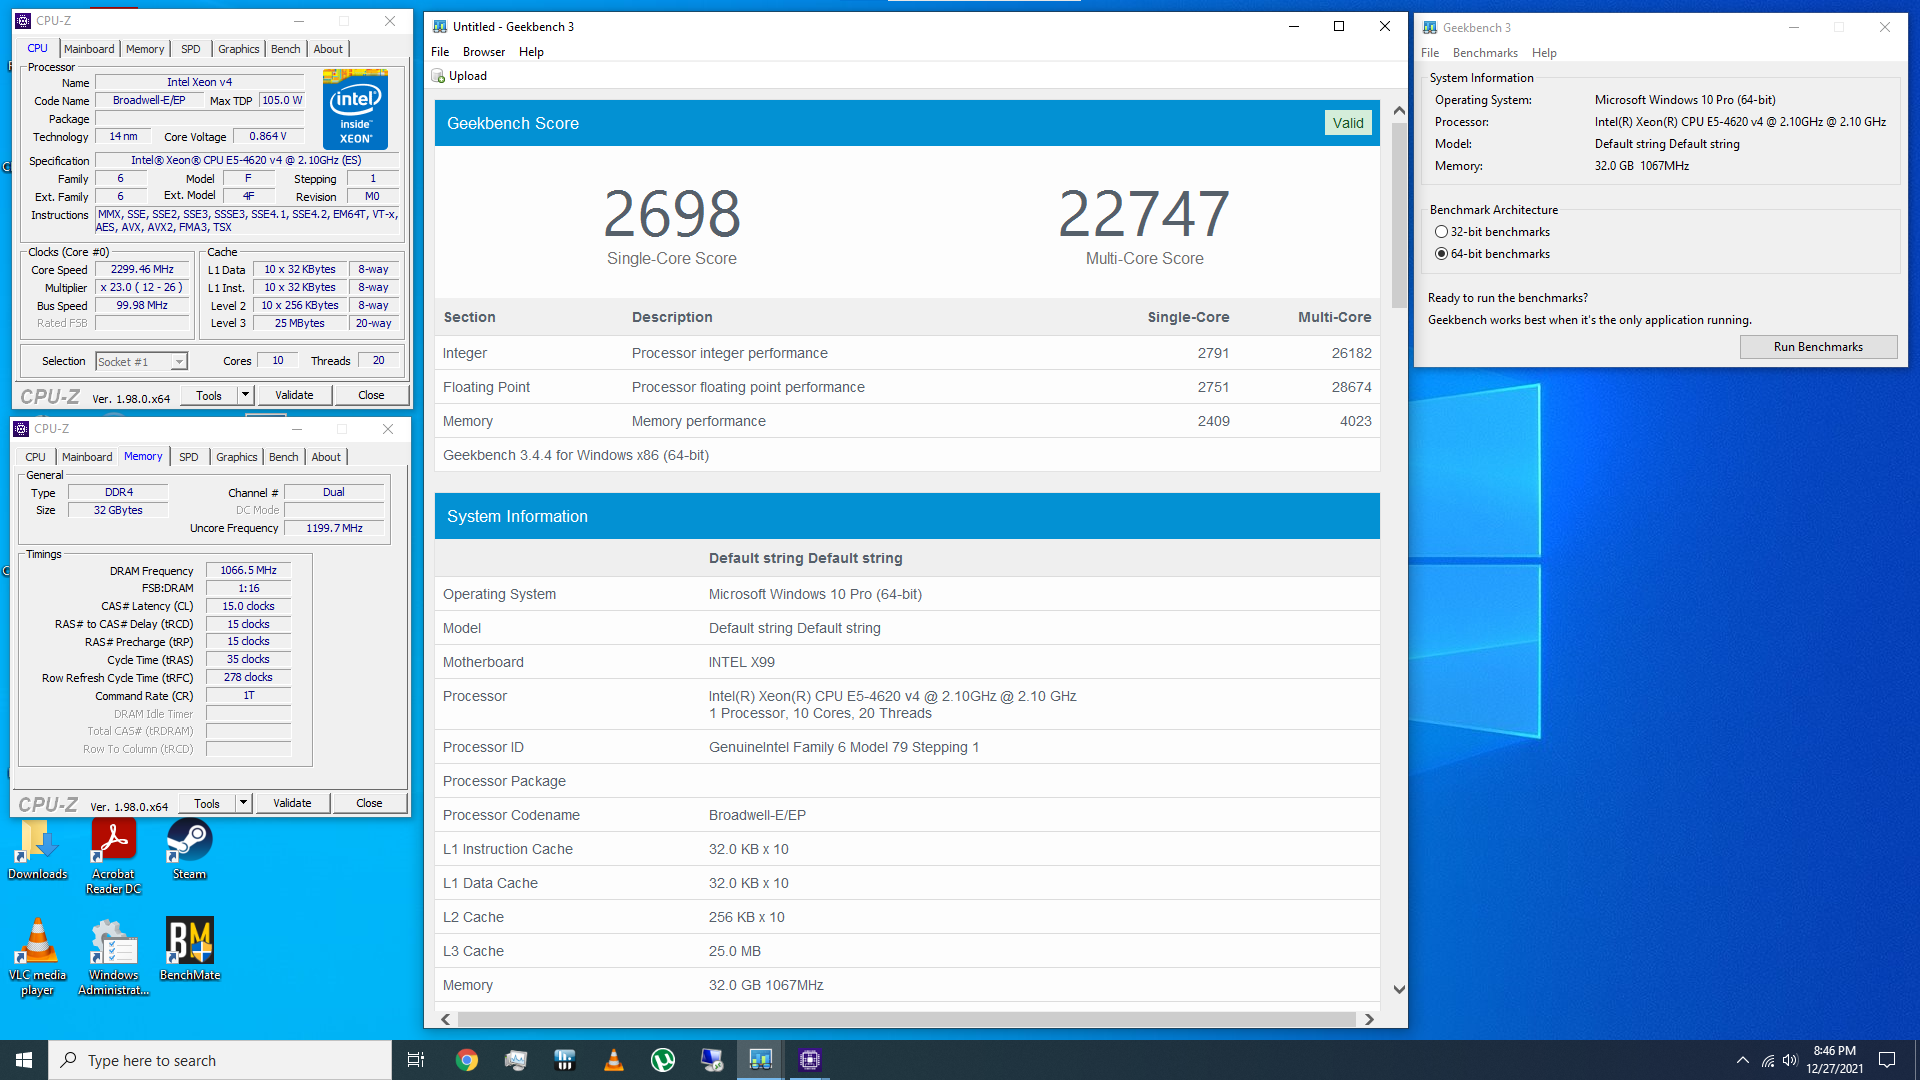Switch to the About tab in top CPU-Z window
The image size is (1920, 1080).
click(x=328, y=49)
